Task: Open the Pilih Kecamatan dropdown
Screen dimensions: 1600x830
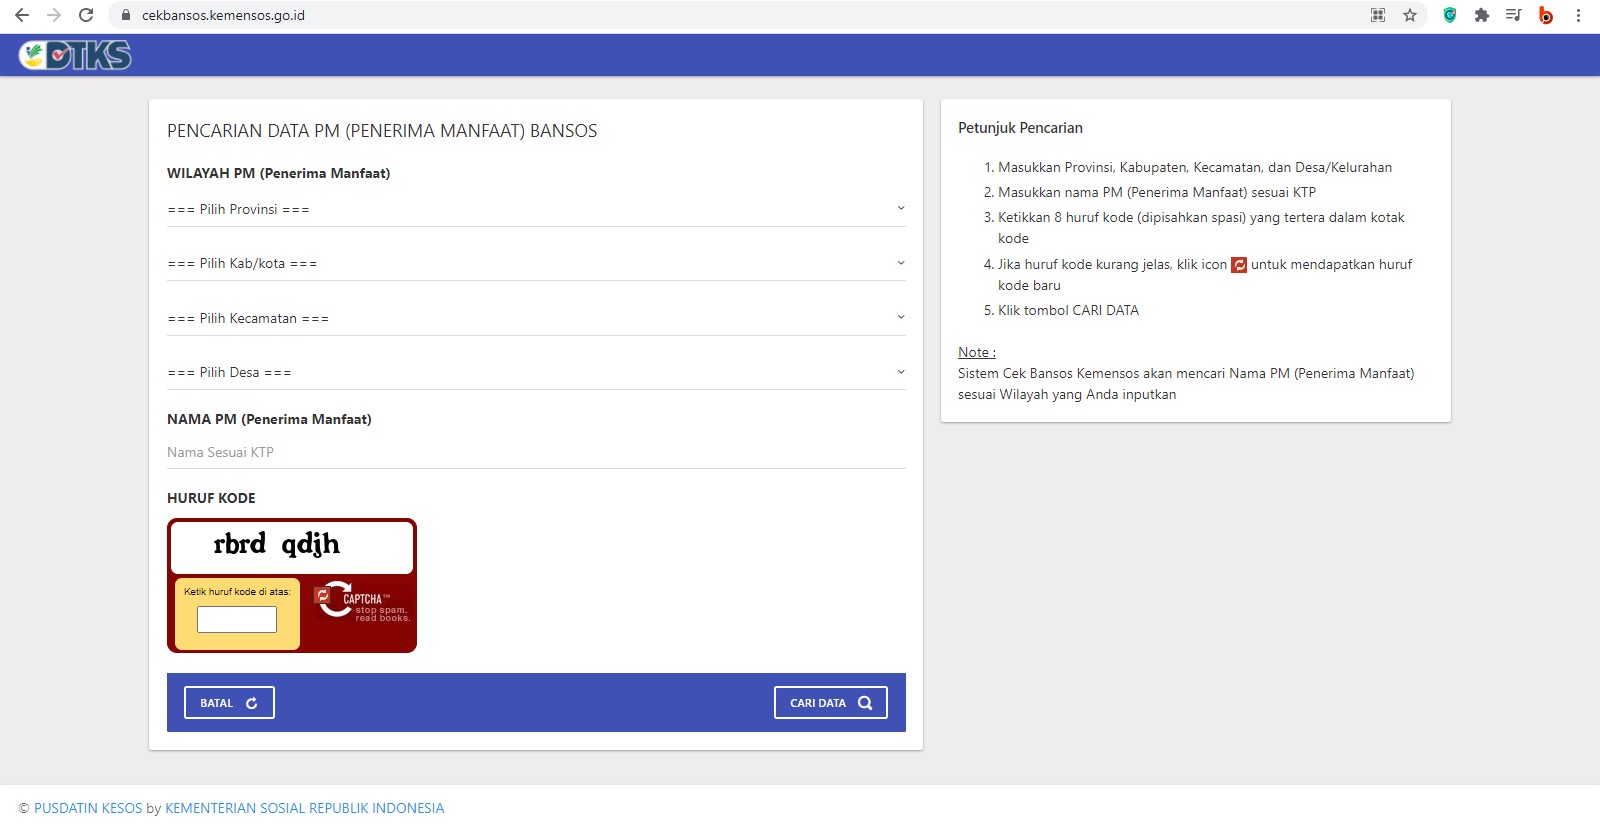Action: coord(536,318)
